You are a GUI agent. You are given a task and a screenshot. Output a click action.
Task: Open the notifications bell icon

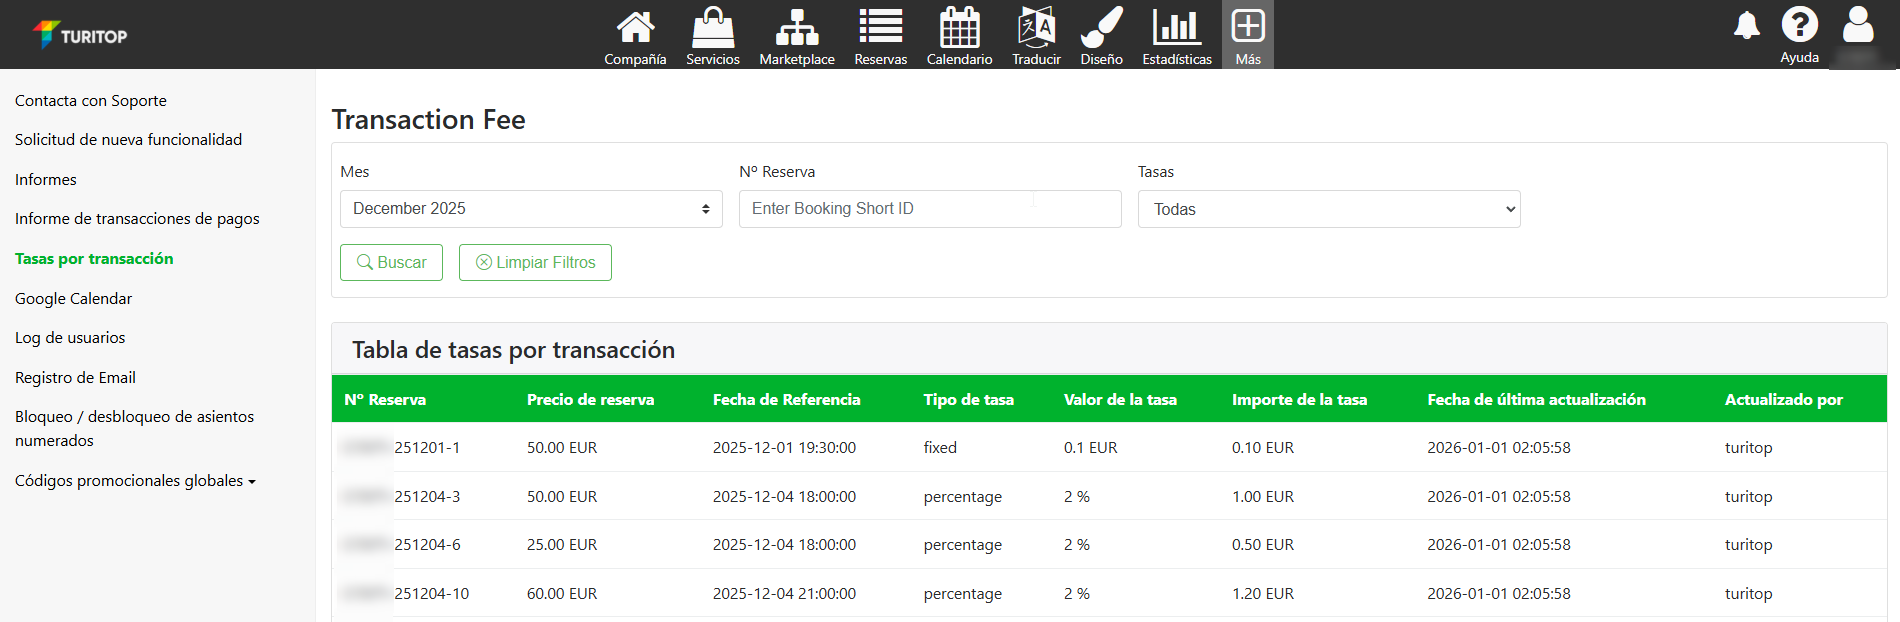1746,26
